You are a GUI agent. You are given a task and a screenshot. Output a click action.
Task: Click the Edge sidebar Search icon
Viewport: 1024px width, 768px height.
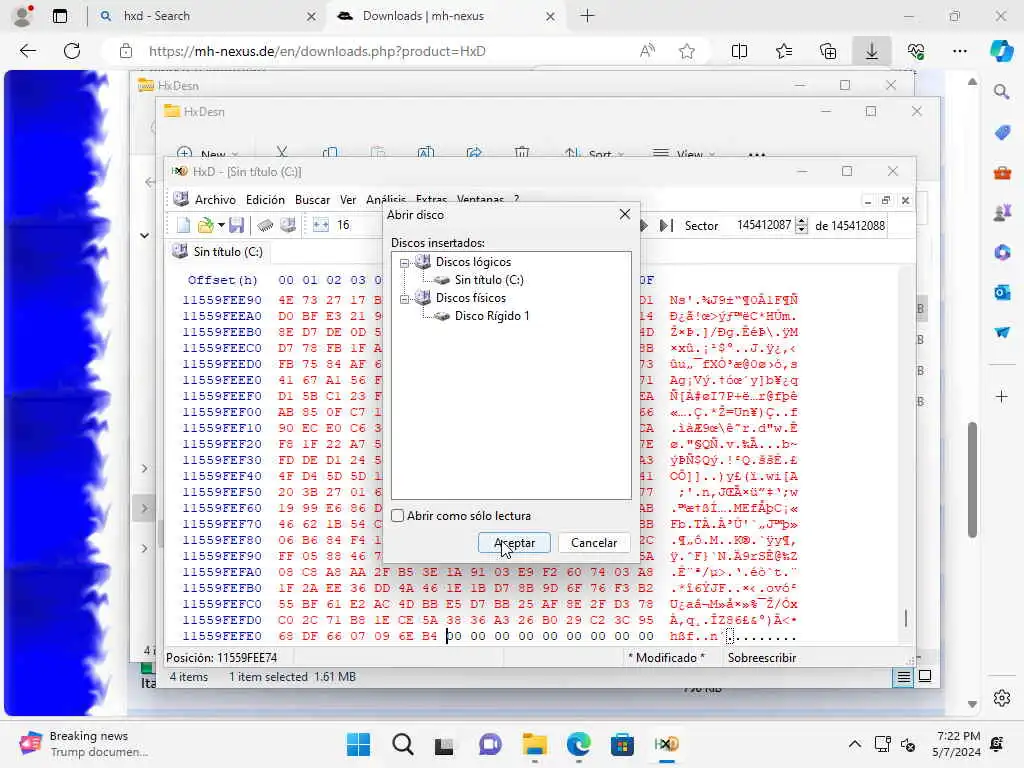coord(1002,92)
